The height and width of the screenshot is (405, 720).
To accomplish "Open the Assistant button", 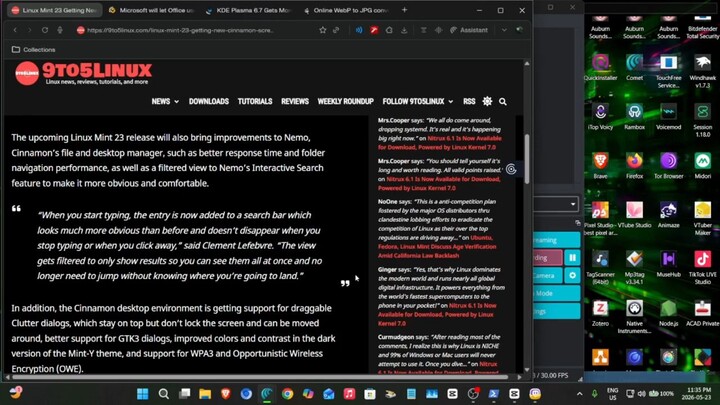I will click(469, 30).
